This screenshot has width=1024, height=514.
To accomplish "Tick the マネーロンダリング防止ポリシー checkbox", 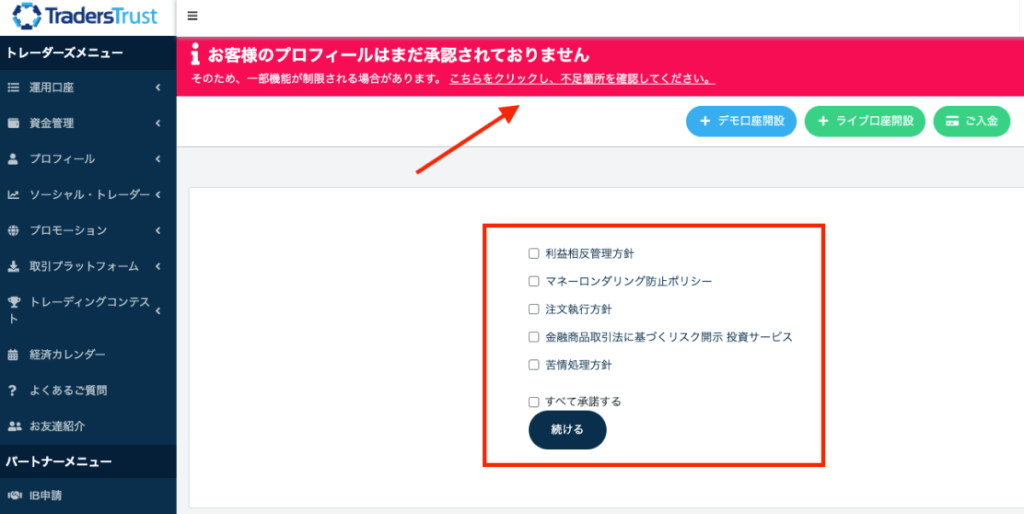I will 534,282.
